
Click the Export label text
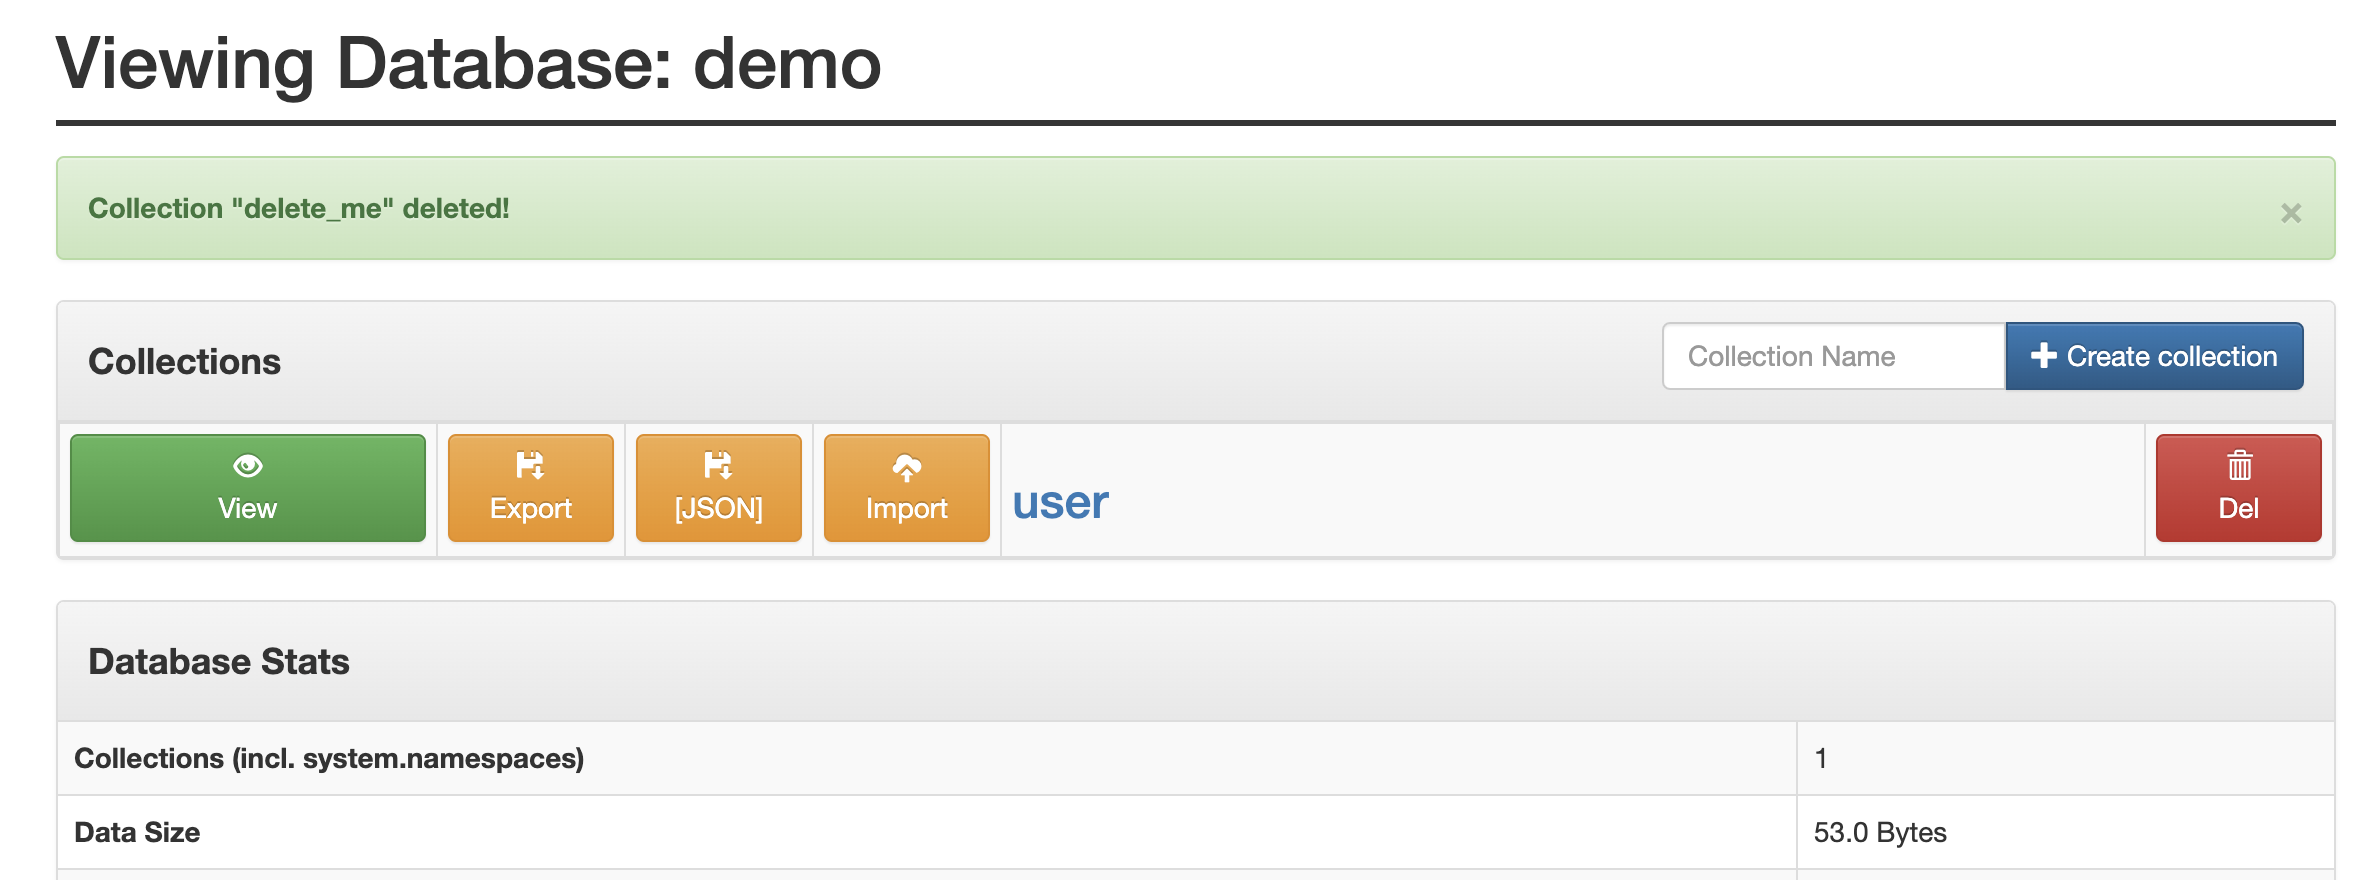click(530, 508)
